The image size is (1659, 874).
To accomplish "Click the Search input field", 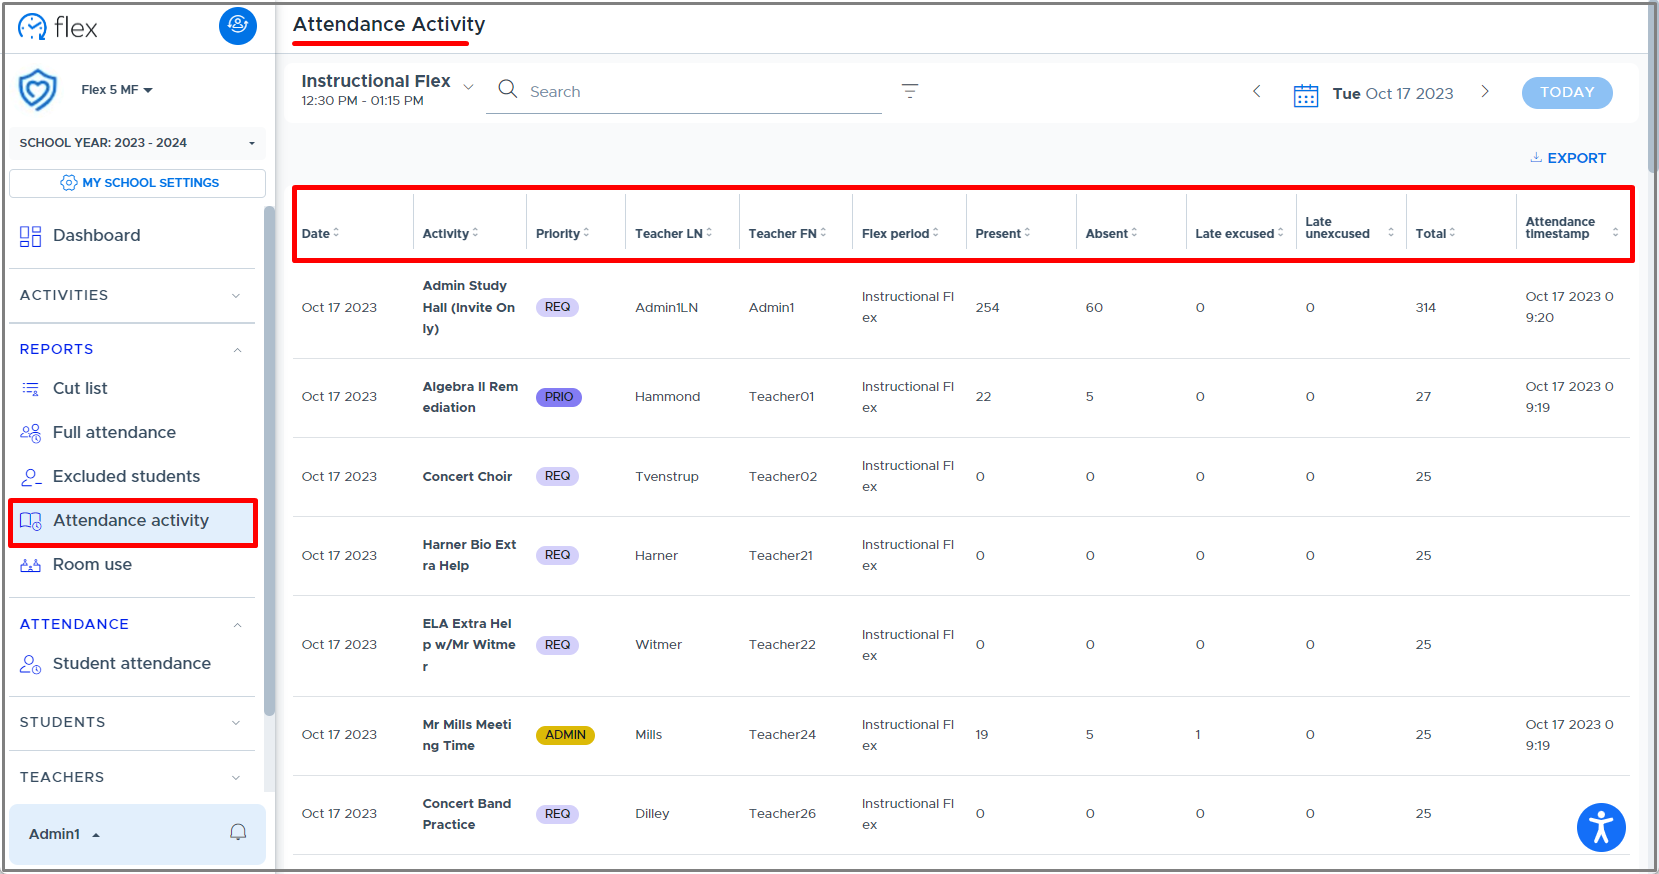I will tap(684, 92).
